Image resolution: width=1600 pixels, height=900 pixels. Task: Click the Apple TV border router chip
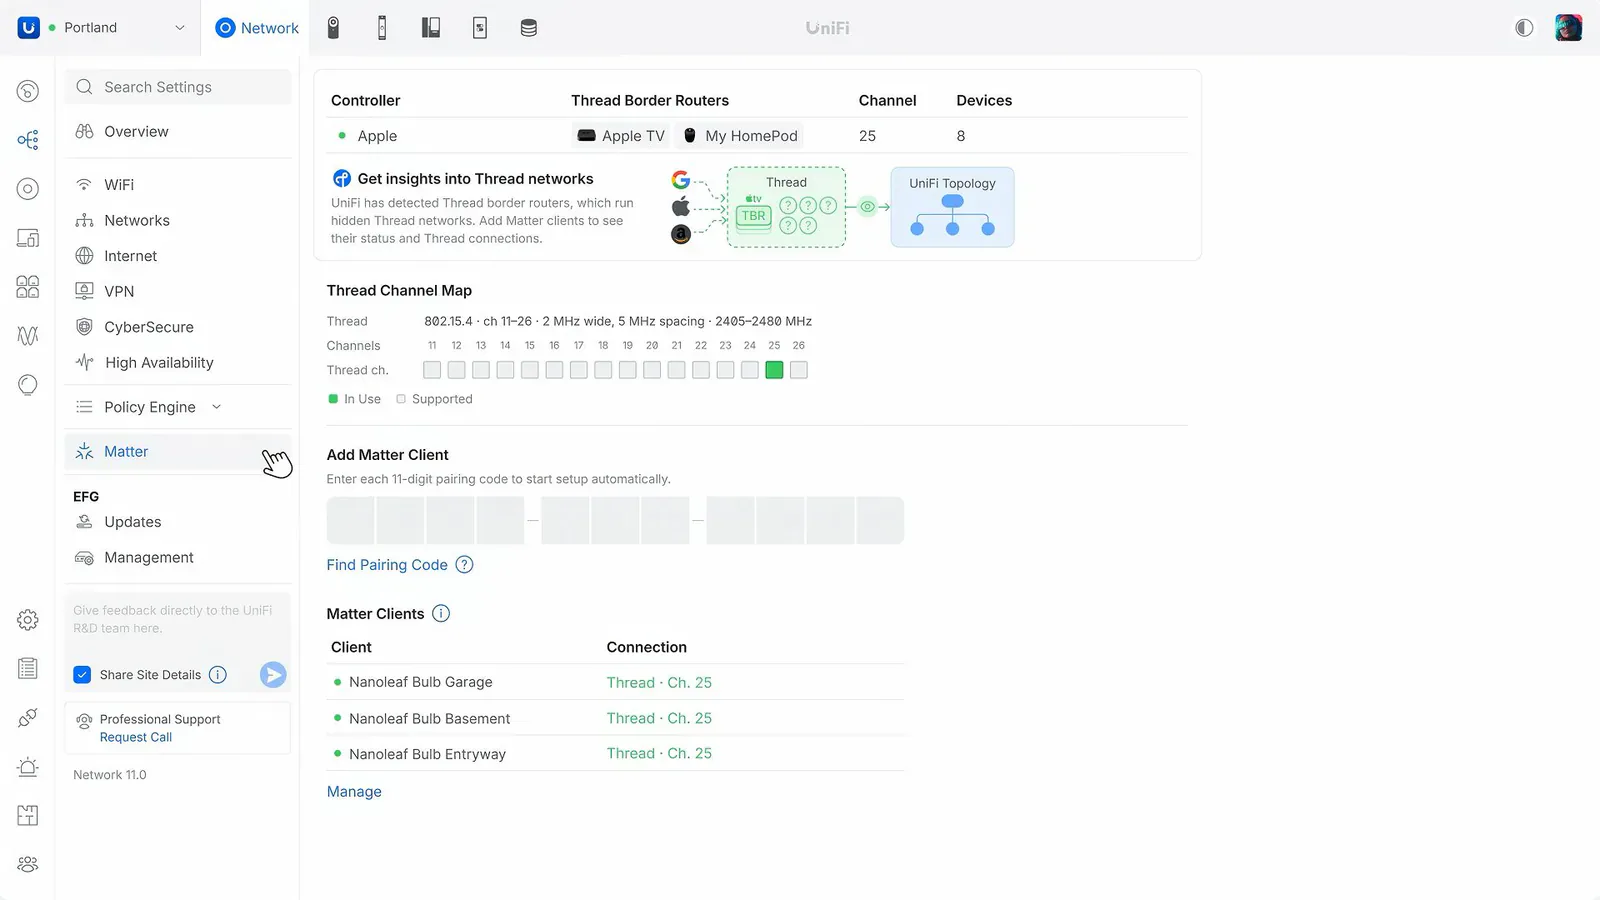[x=621, y=136]
